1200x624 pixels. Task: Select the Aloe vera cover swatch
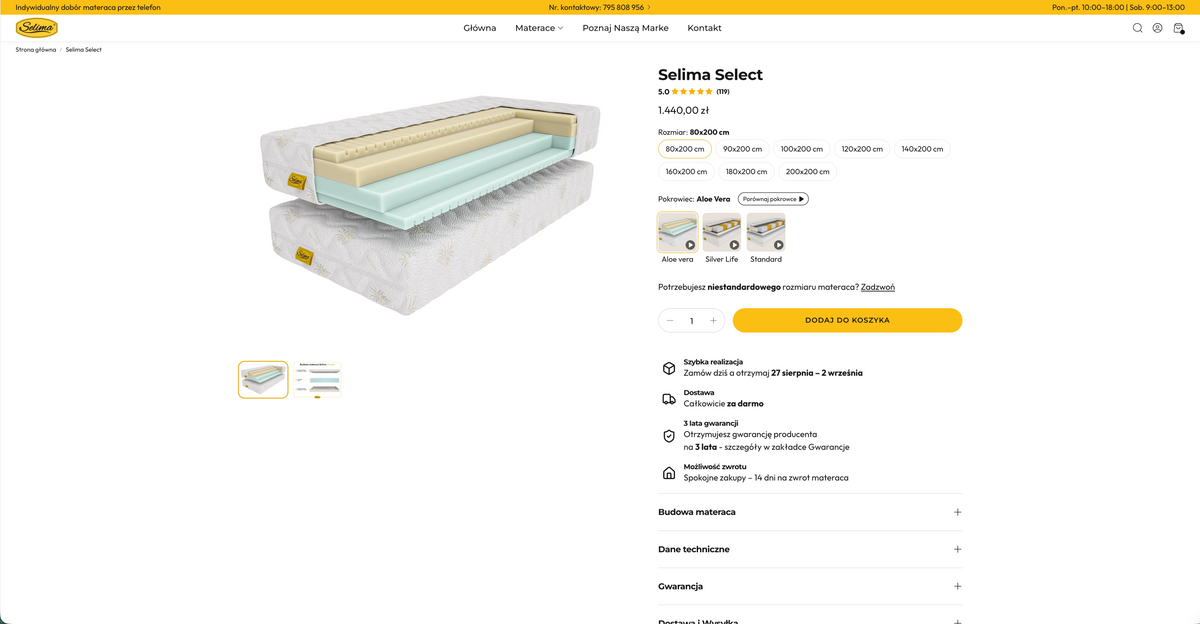pyautogui.click(x=677, y=232)
